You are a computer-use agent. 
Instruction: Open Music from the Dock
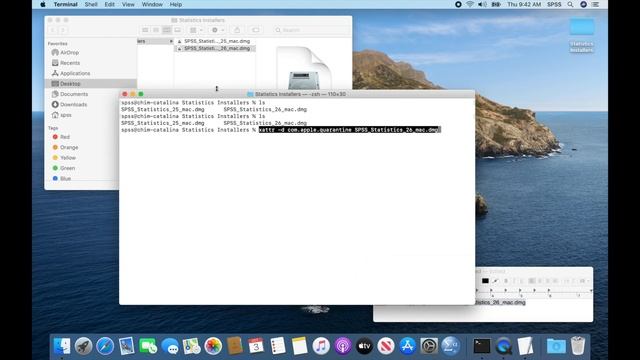point(321,346)
